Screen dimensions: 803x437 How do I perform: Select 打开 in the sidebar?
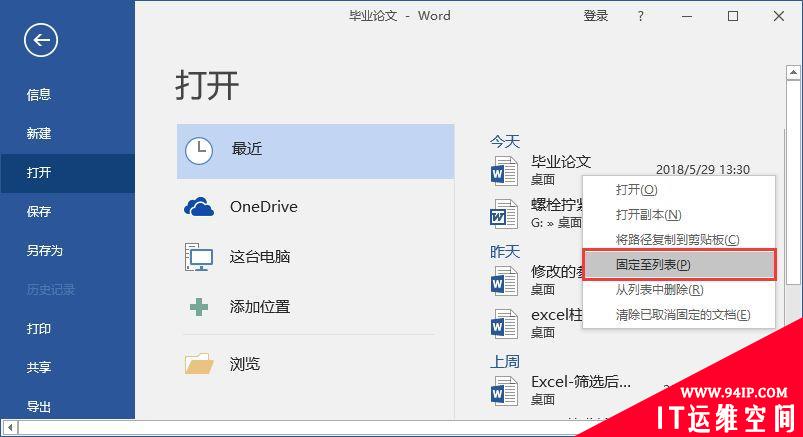[68, 173]
